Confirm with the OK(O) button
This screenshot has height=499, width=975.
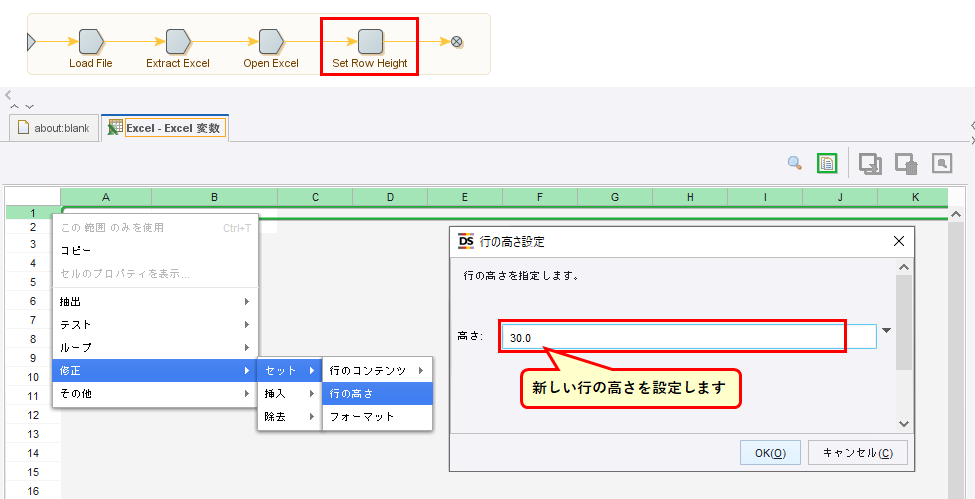(770, 453)
